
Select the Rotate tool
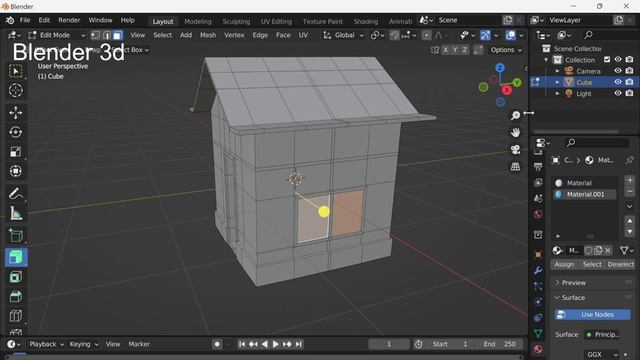(x=16, y=132)
